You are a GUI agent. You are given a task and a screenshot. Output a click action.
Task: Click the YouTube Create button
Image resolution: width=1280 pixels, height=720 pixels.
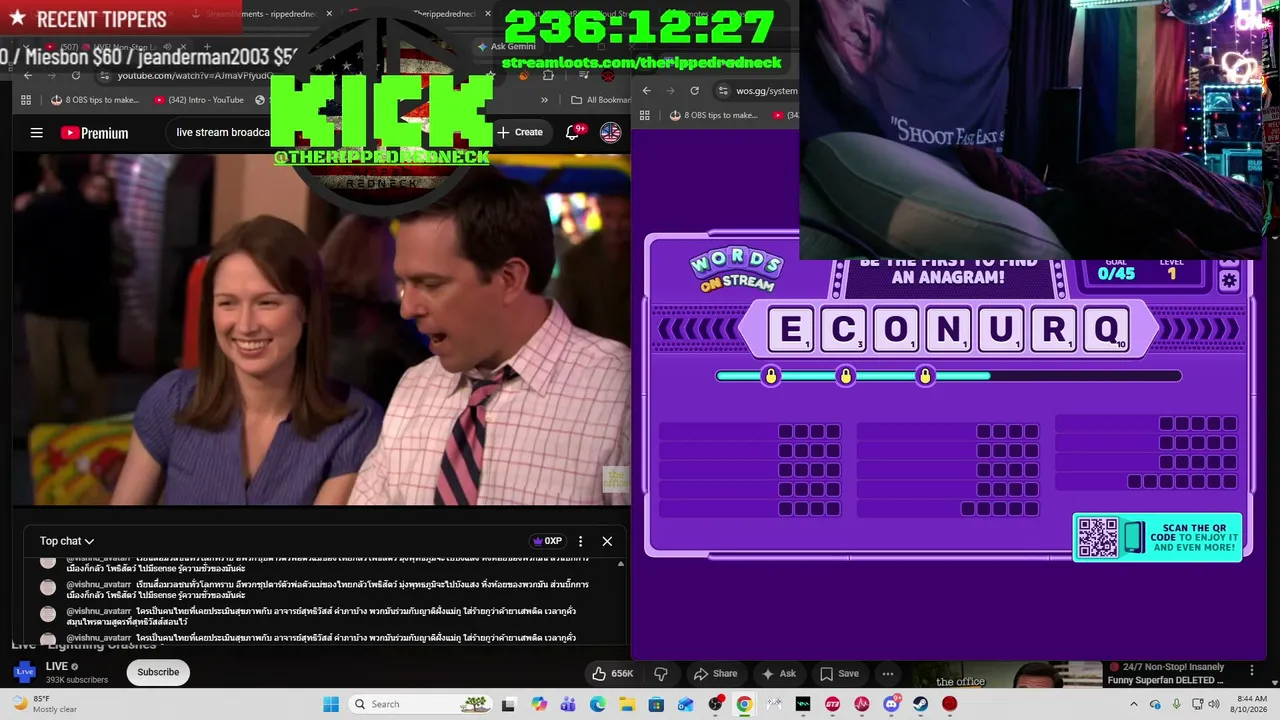(x=520, y=132)
